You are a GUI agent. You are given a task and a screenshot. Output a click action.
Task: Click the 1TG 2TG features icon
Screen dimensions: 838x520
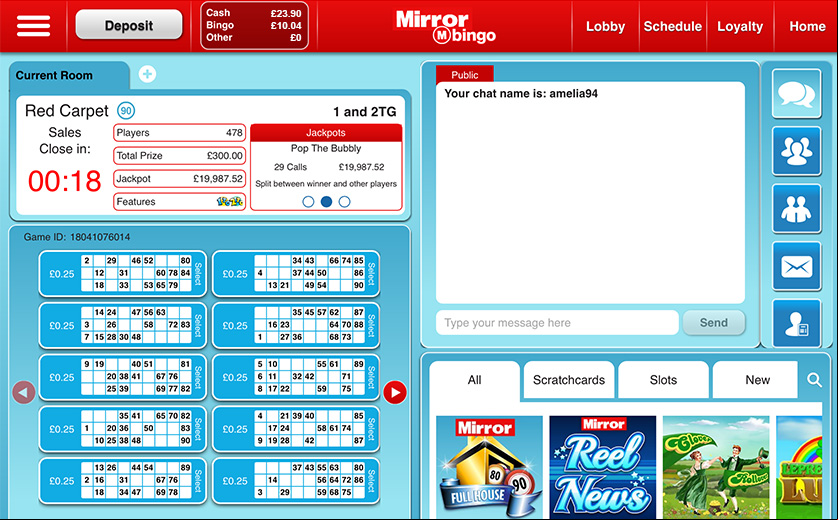click(x=230, y=201)
